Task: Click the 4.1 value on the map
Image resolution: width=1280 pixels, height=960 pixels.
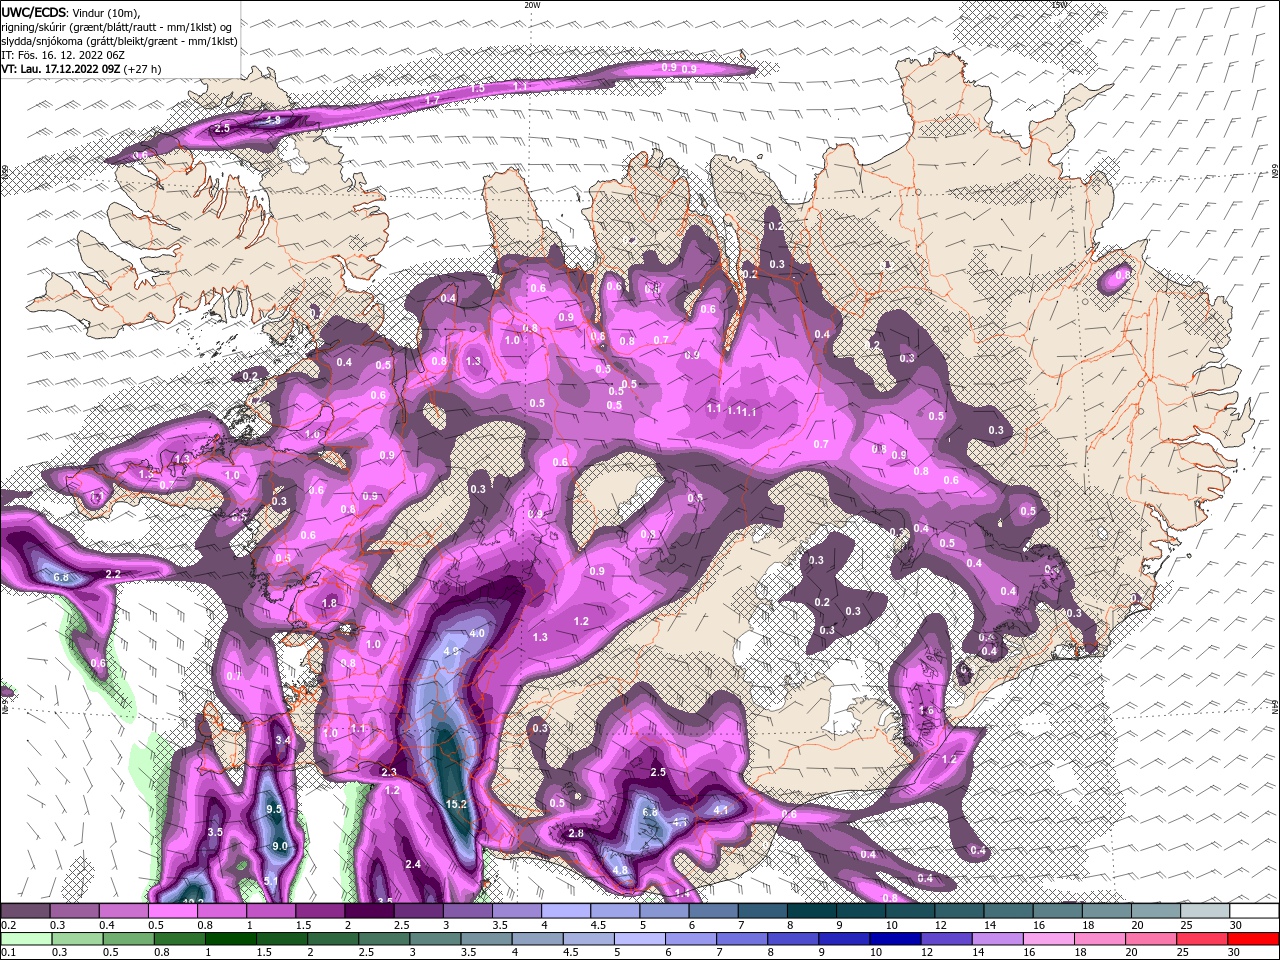Action: point(721,811)
